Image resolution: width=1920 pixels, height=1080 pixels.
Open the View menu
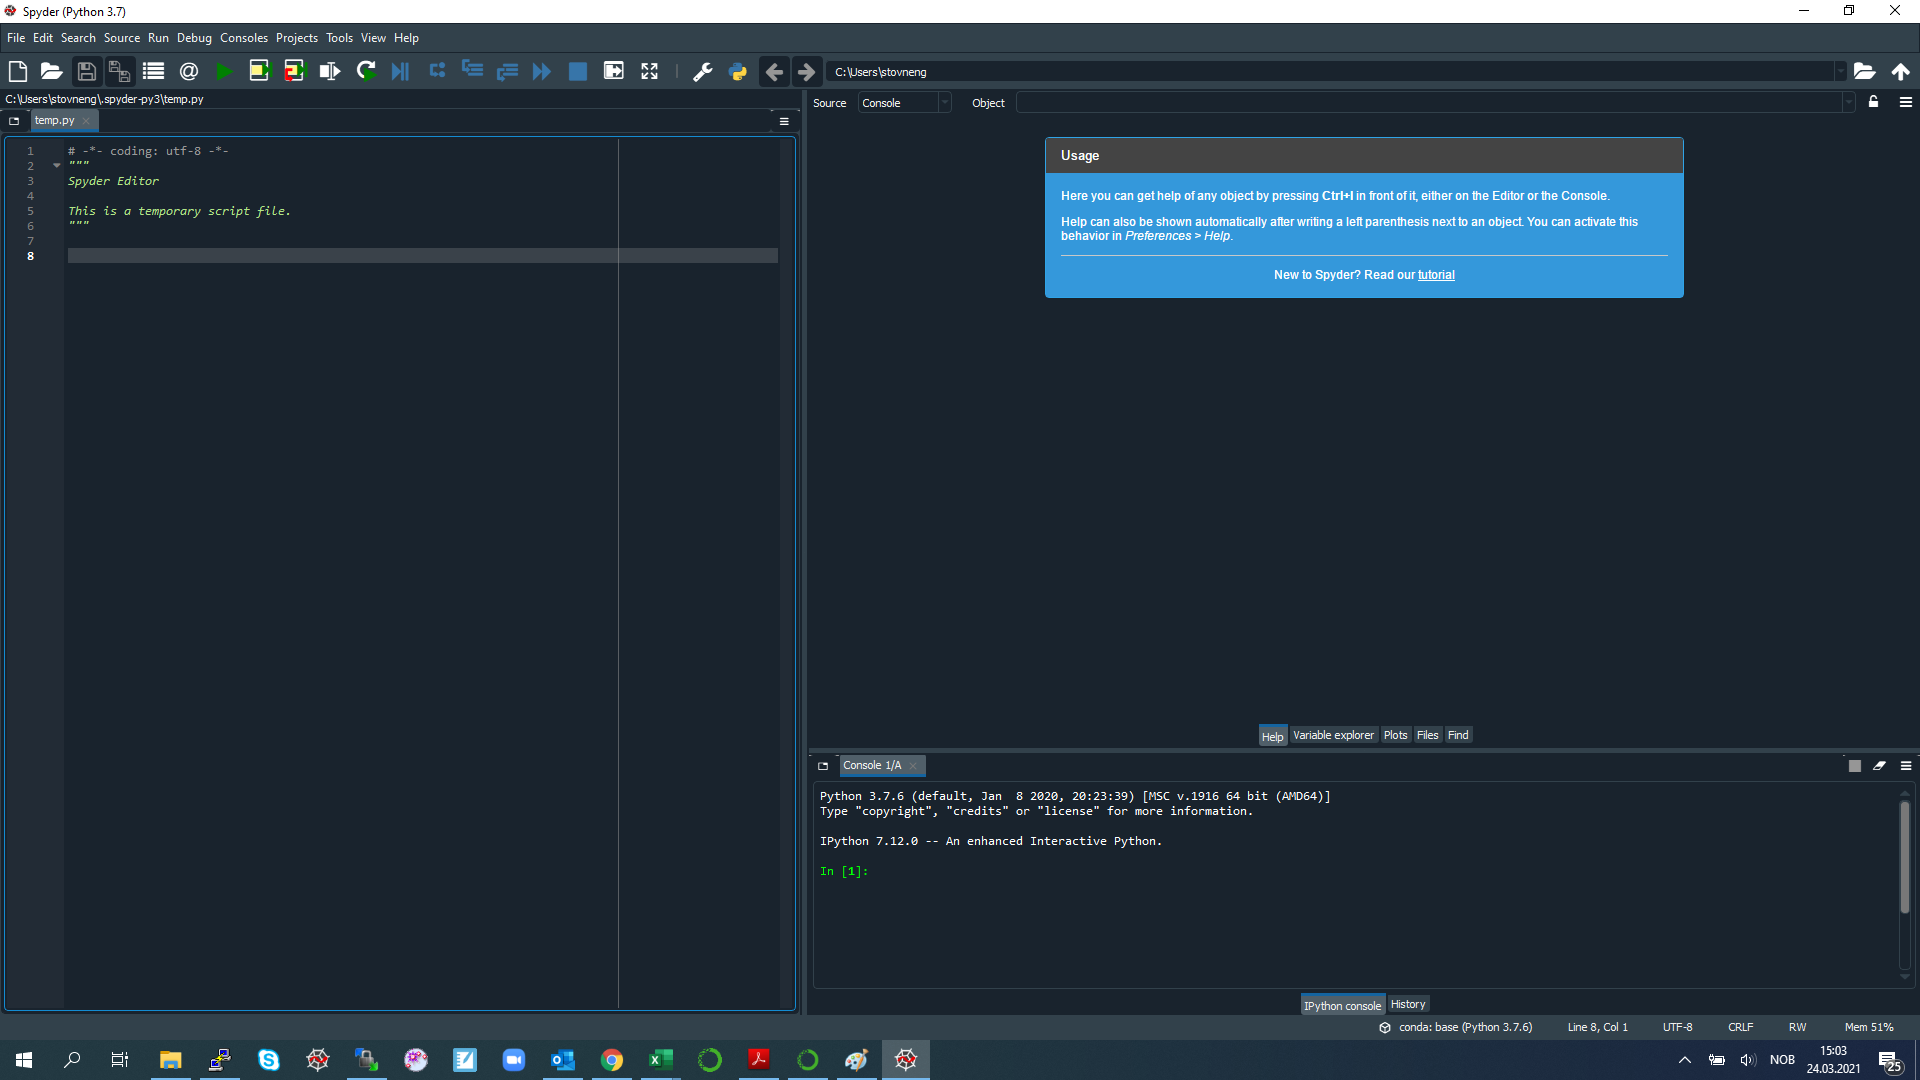click(x=373, y=38)
